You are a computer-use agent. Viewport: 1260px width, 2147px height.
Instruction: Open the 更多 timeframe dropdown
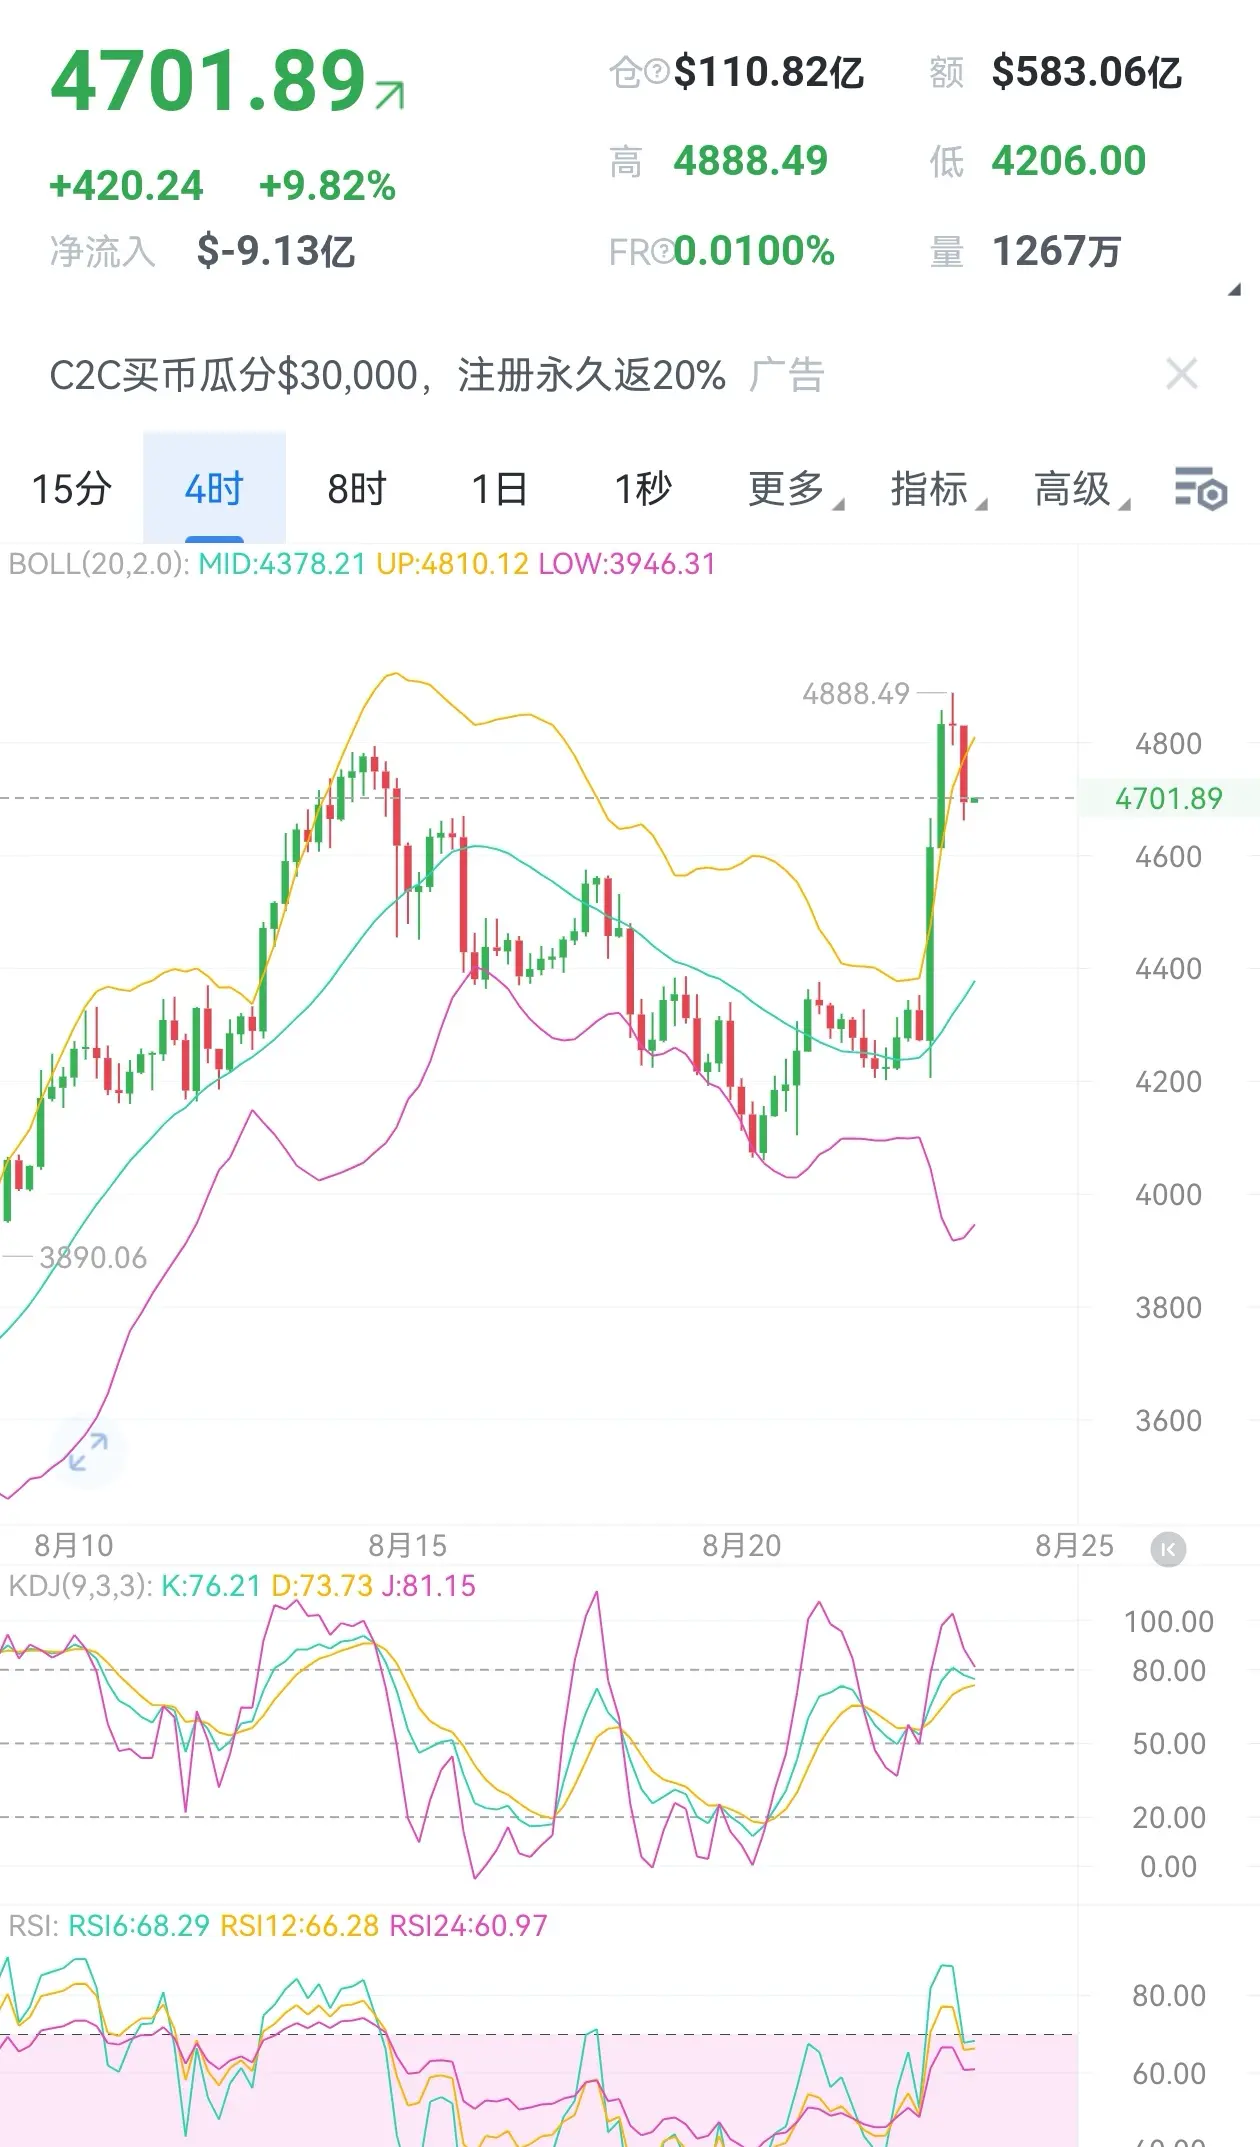[795, 489]
